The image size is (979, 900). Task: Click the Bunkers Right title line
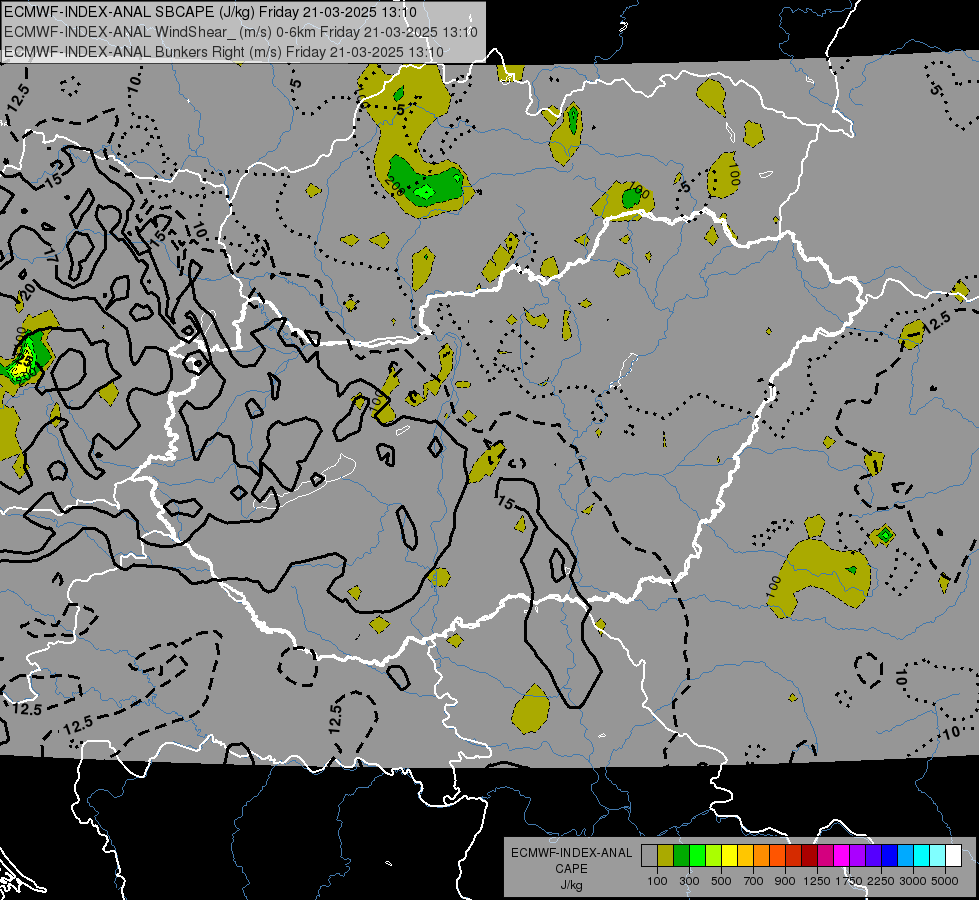coord(224,52)
